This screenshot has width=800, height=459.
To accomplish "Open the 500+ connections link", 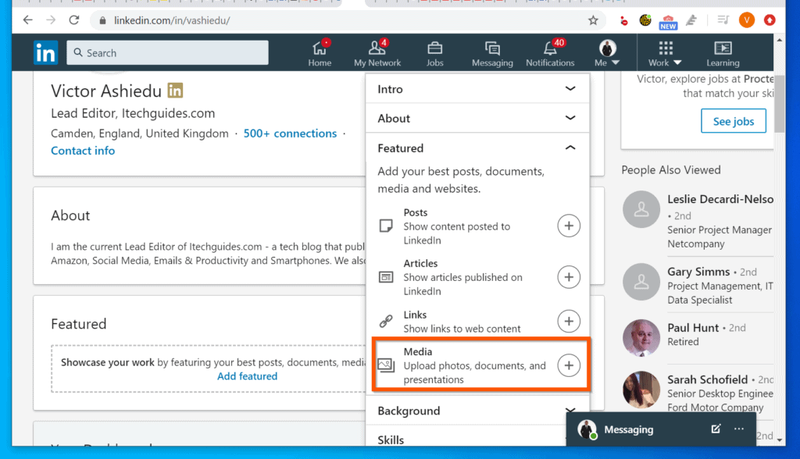I will tap(290, 133).
